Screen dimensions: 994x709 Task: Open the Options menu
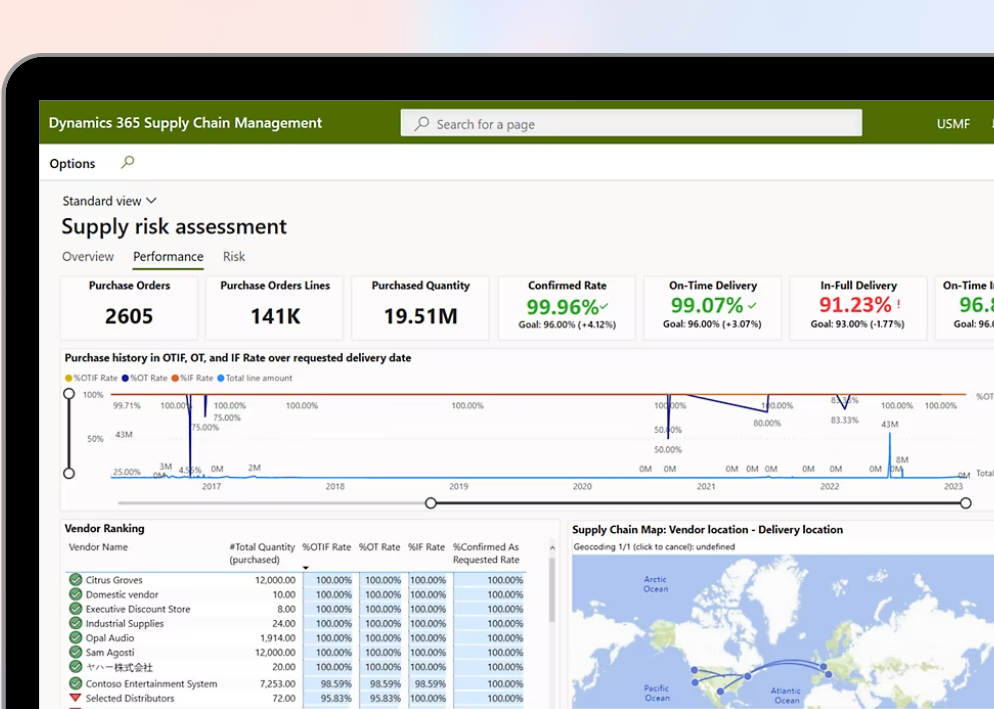(72, 164)
